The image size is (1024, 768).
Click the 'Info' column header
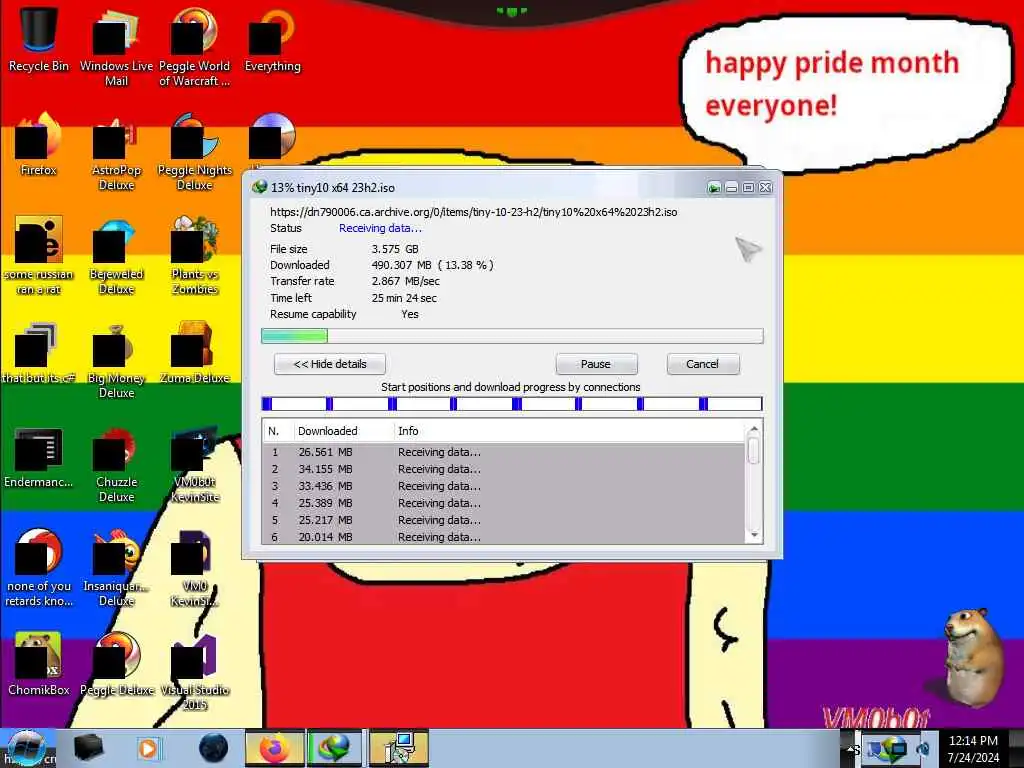[569, 431]
